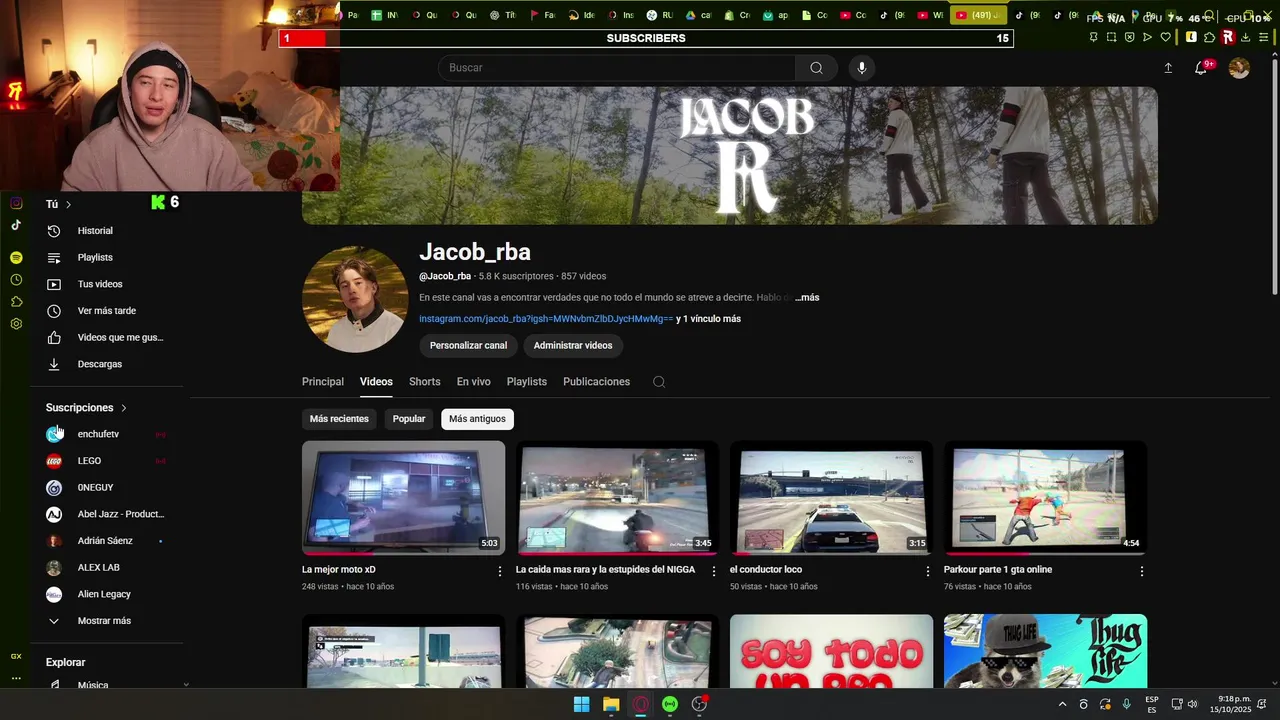1280x720 pixels.
Task: Search within channel magnifier icon
Action: [659, 382]
